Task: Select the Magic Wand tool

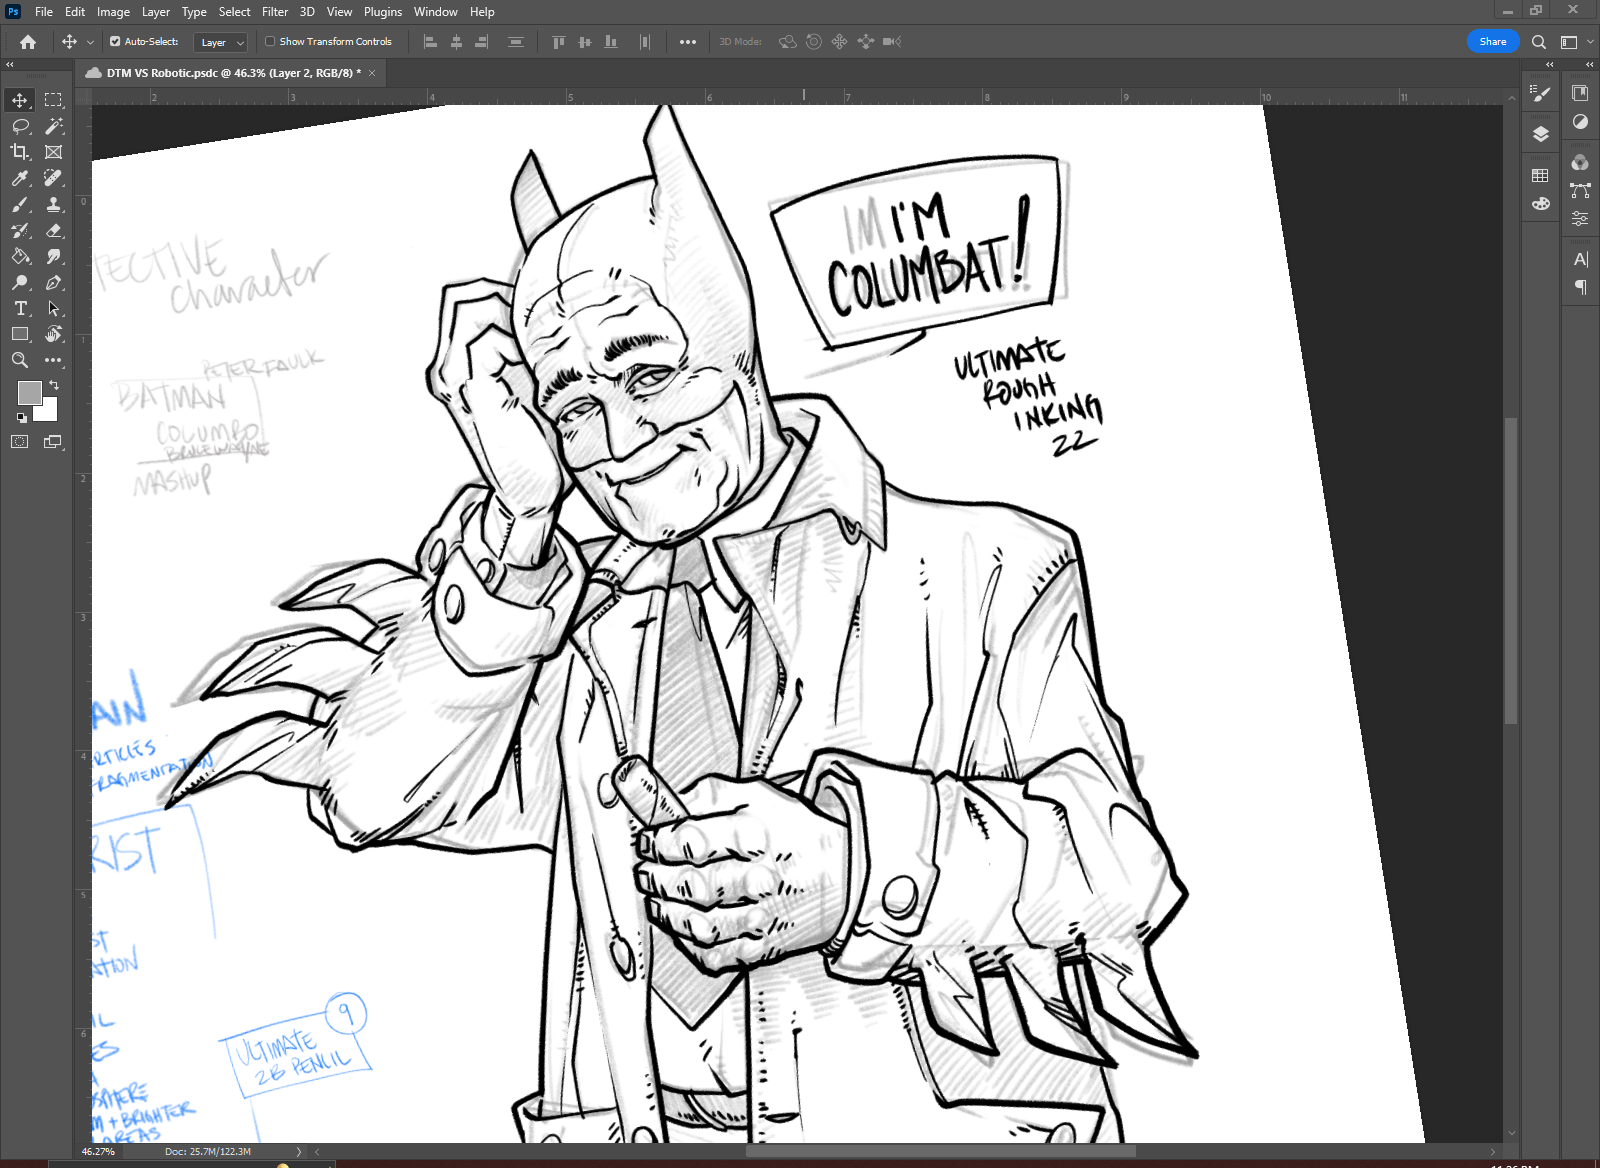Action: [53, 126]
